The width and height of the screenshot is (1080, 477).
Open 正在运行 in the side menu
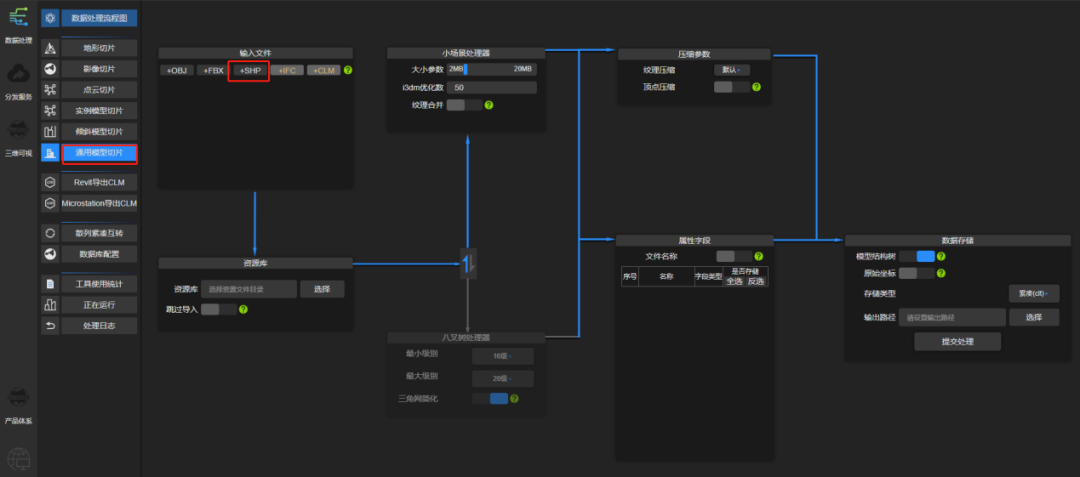(99, 305)
